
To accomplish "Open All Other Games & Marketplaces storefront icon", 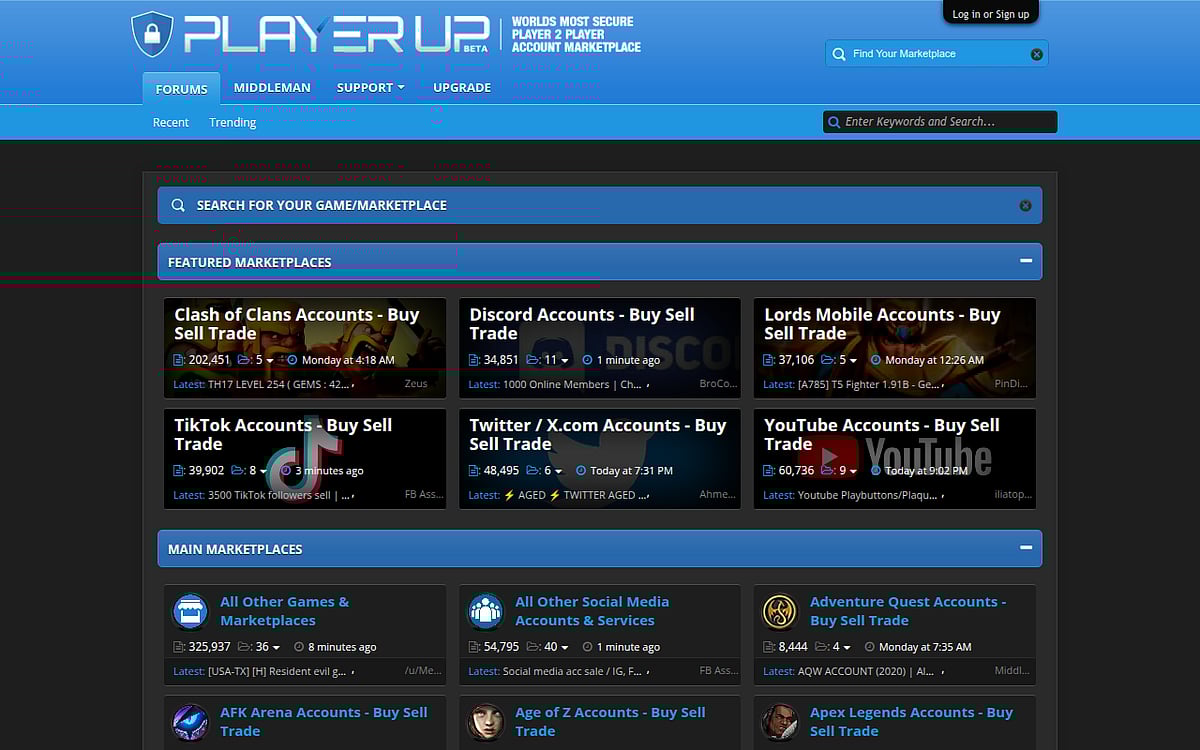I will 190,611.
